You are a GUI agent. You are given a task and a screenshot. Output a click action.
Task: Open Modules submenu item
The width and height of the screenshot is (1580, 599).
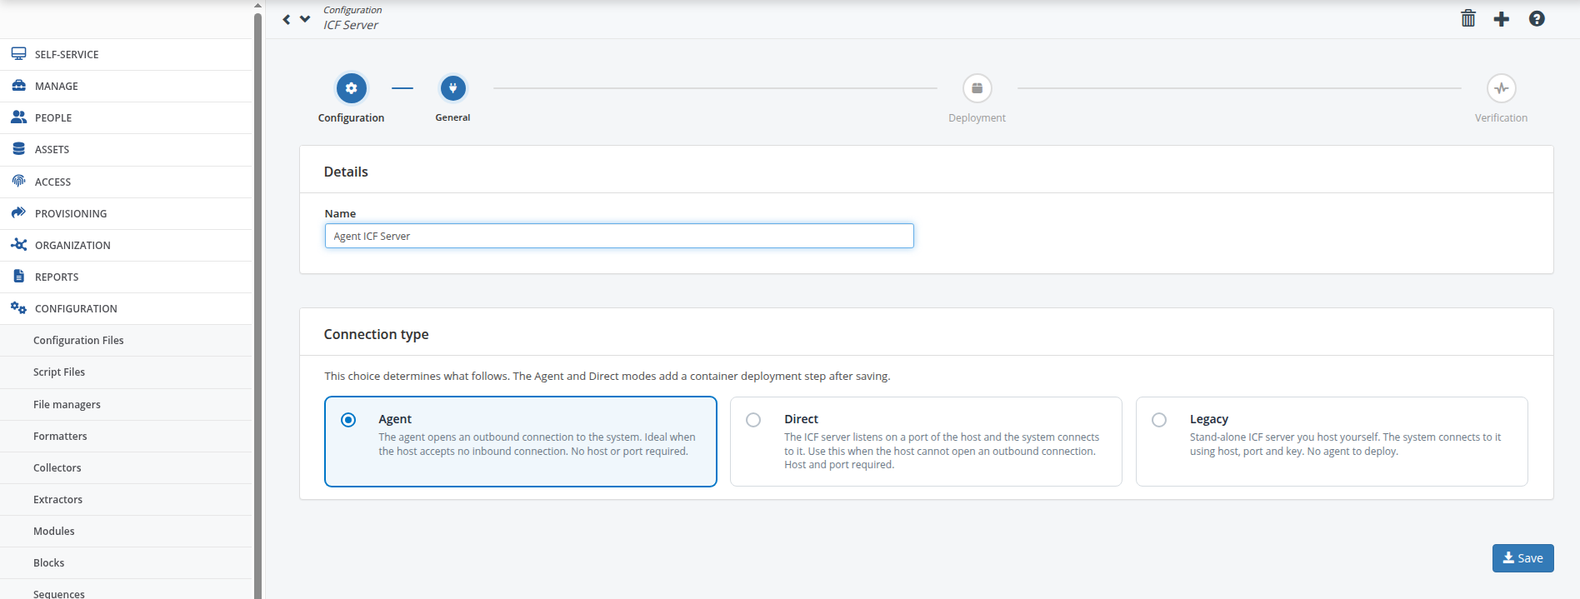[x=54, y=531]
